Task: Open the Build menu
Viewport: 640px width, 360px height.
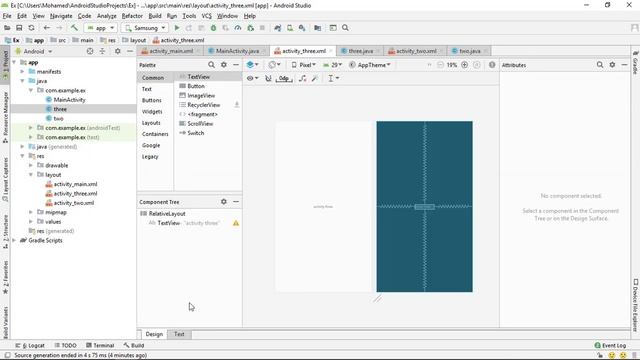Action: tap(155, 16)
